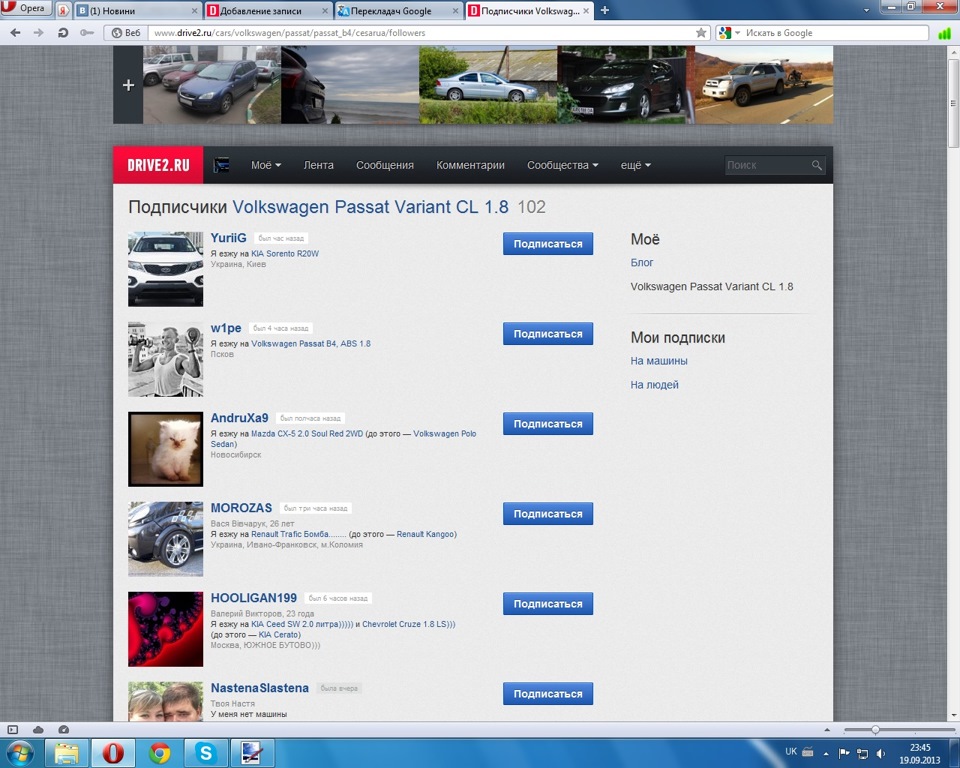This screenshot has width=960, height=768.
Task: Open the 'Renault Kangoo' car link
Action: point(425,534)
